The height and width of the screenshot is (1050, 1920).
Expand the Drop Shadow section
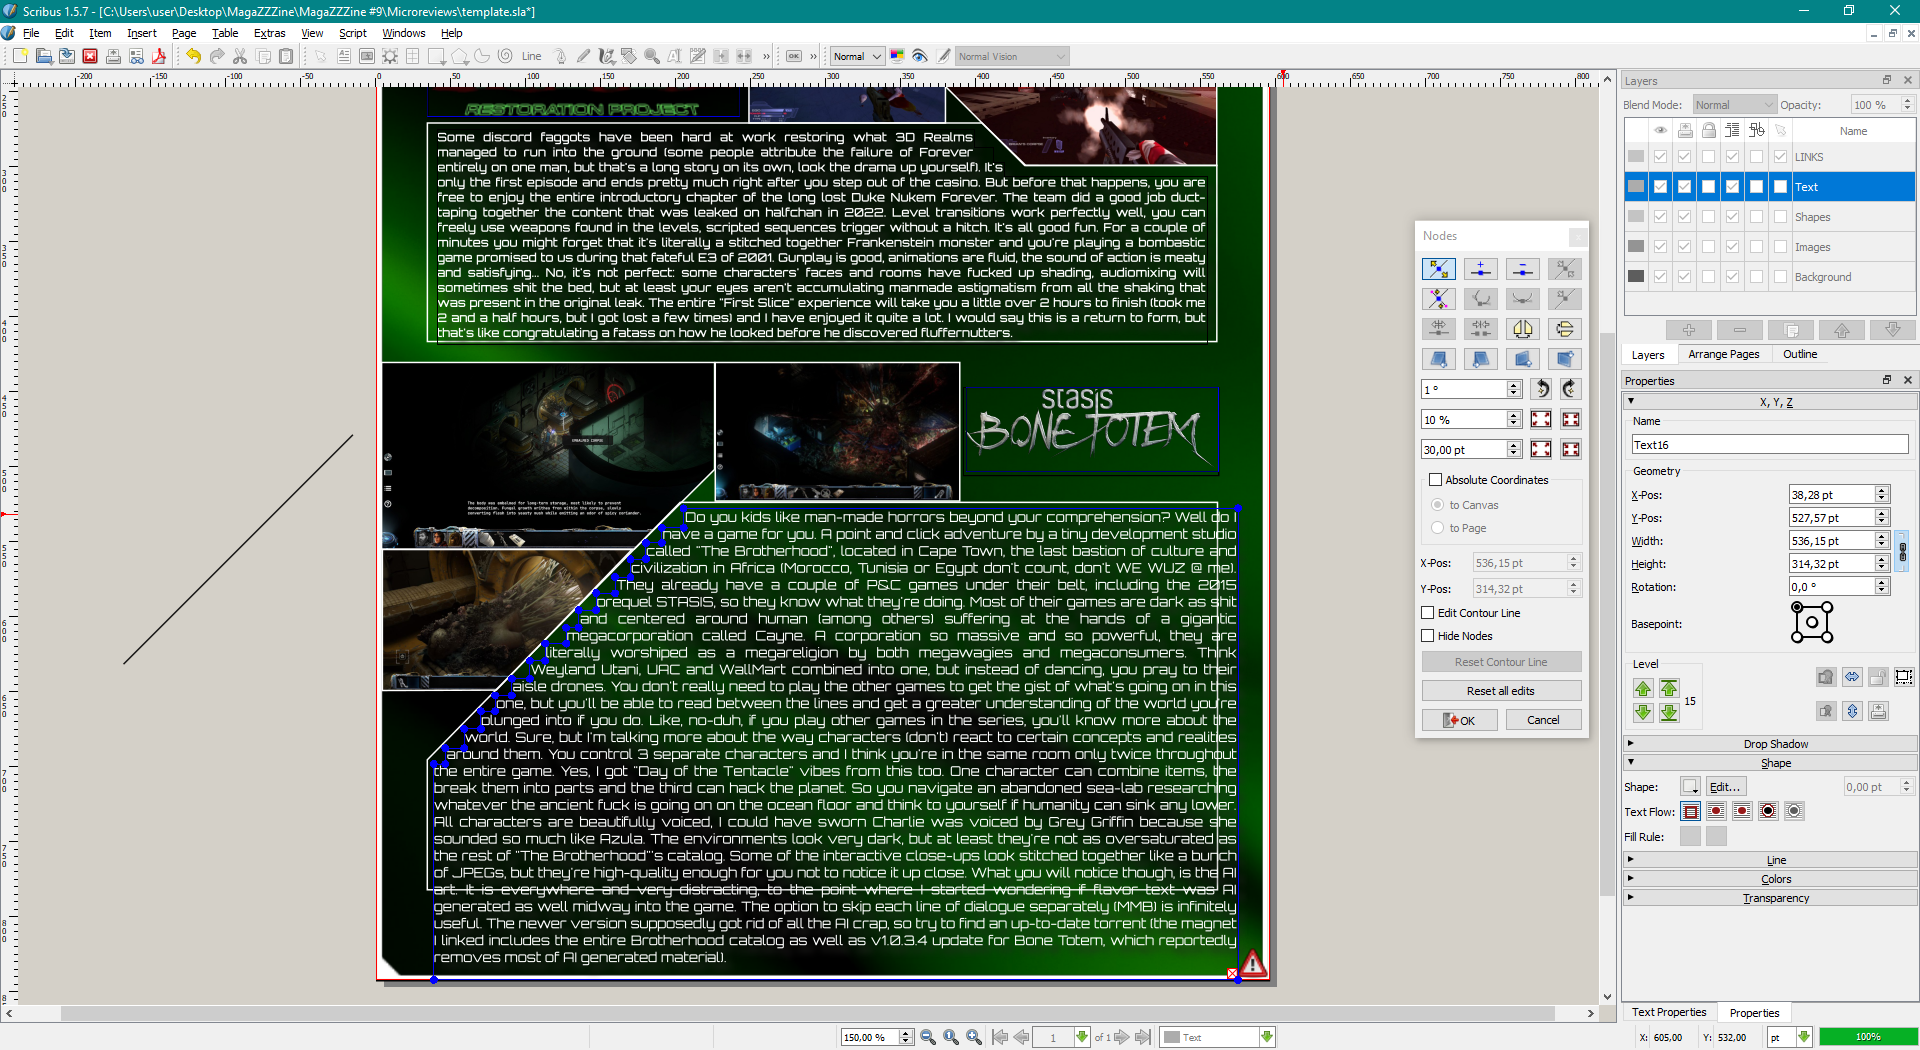point(1770,744)
